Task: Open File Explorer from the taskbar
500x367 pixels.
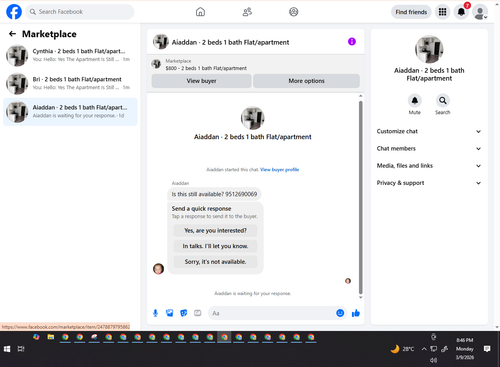Action: (x=51, y=337)
